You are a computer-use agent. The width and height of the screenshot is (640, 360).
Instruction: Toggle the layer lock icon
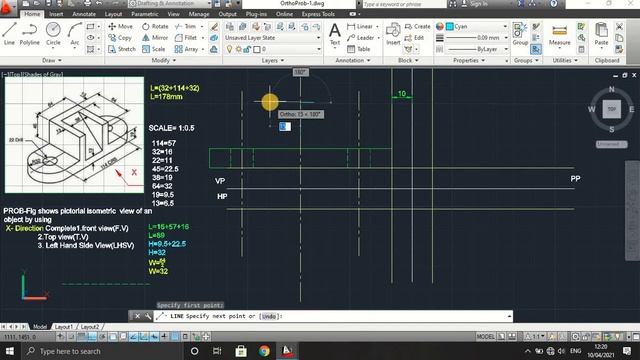pyautogui.click(x=247, y=49)
